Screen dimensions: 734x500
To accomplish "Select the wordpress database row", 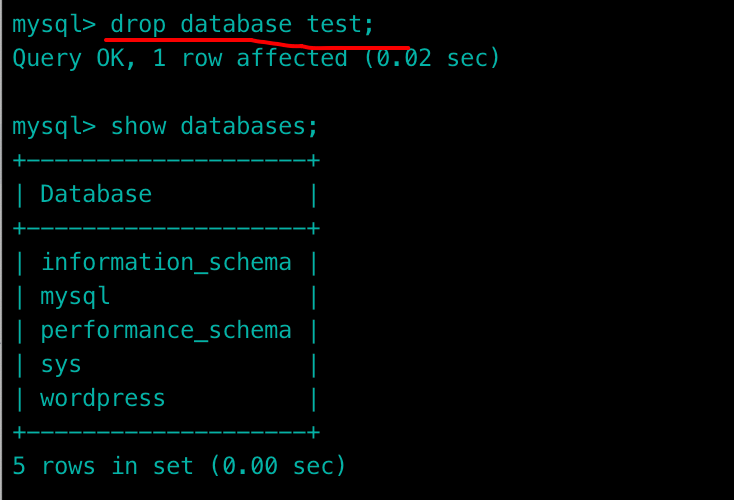I will pyautogui.click(x=103, y=398).
